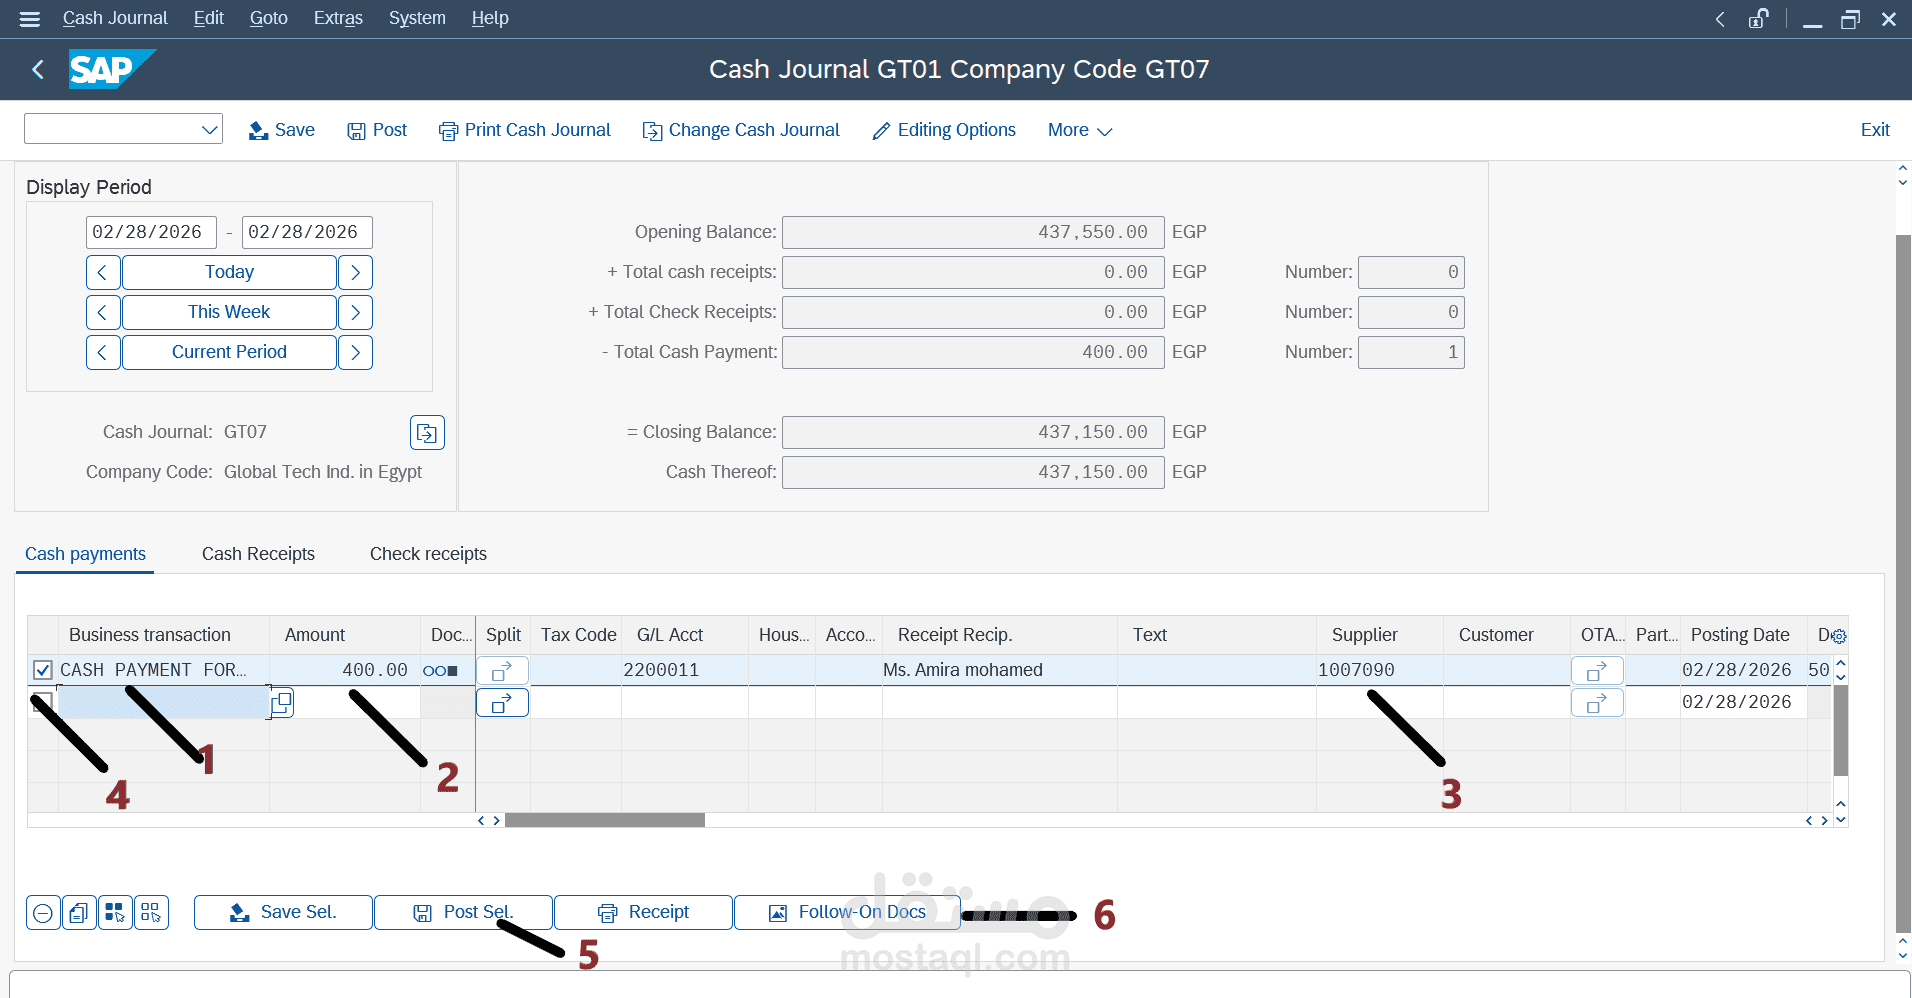Open the hamburger menu icon top-left

point(29,18)
